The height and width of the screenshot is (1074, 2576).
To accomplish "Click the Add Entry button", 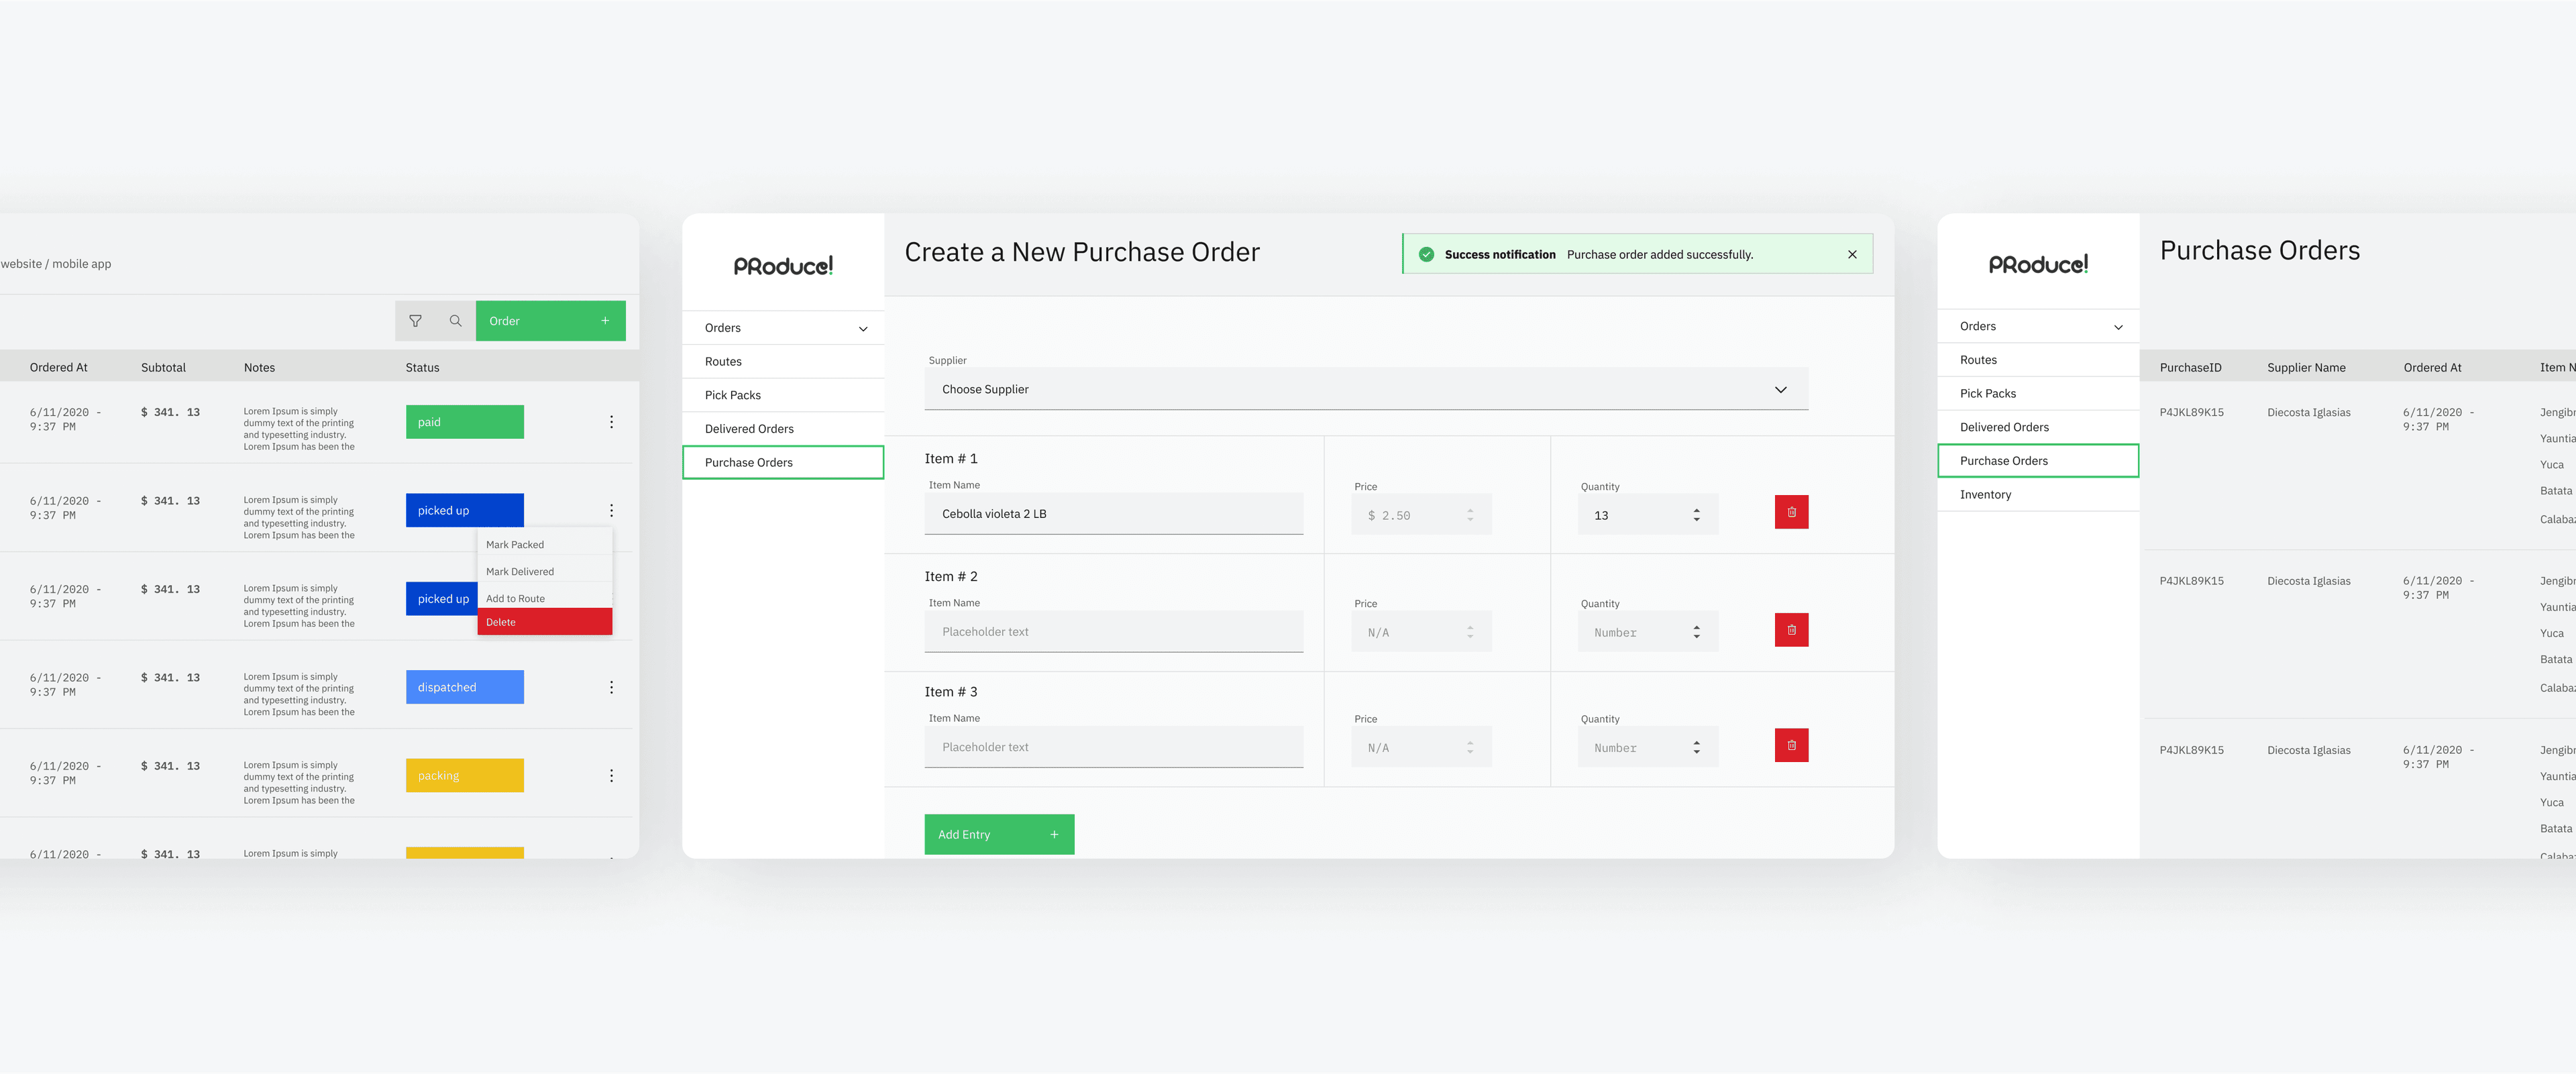I will pyautogui.click(x=999, y=834).
